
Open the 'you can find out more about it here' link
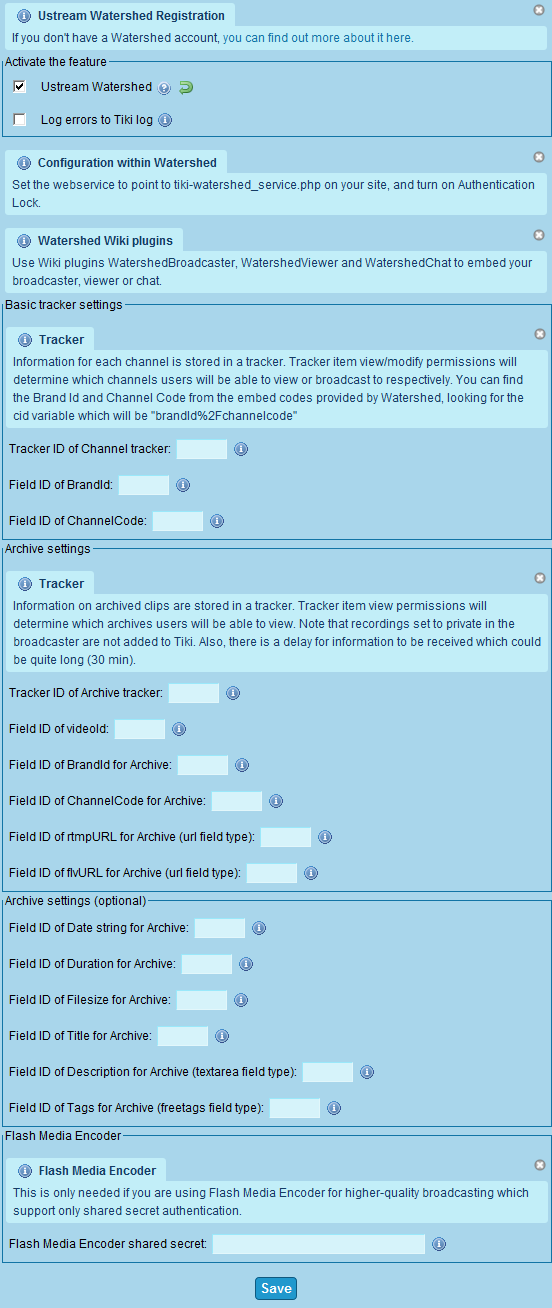[x=316, y=38]
